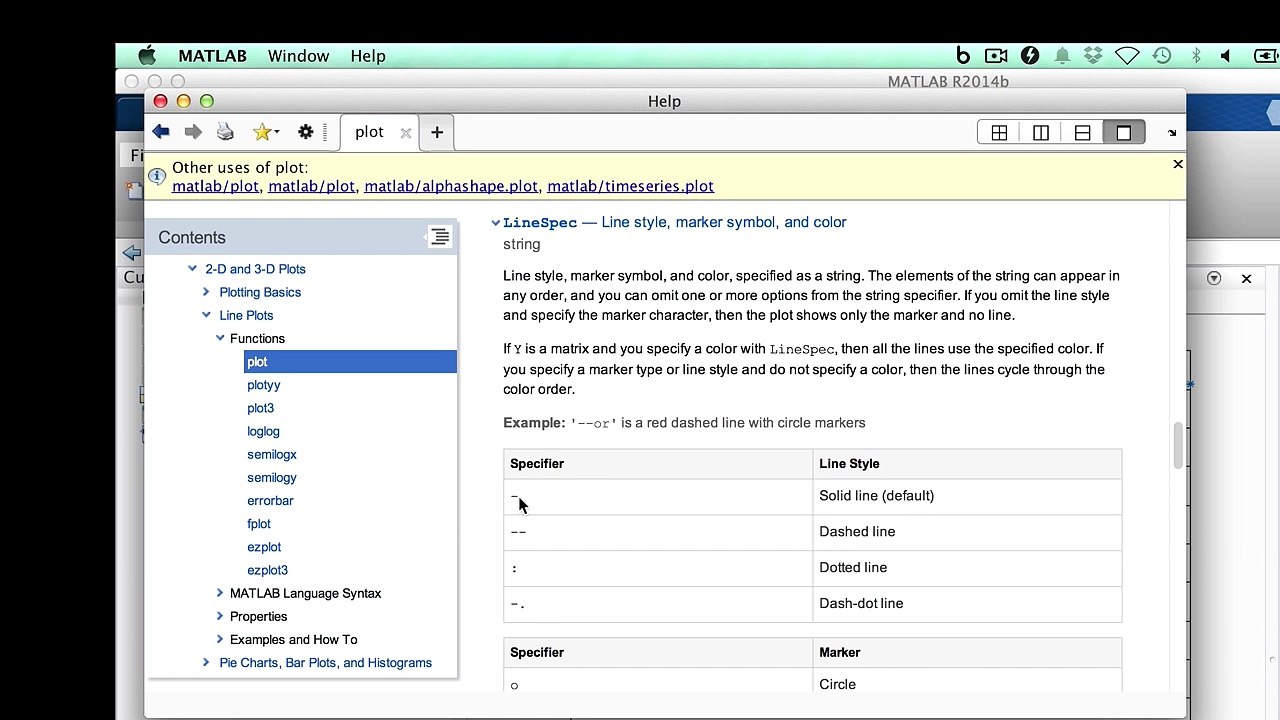Open Plotting Basics topic
Image resolution: width=1280 pixels, height=720 pixels.
[260, 292]
